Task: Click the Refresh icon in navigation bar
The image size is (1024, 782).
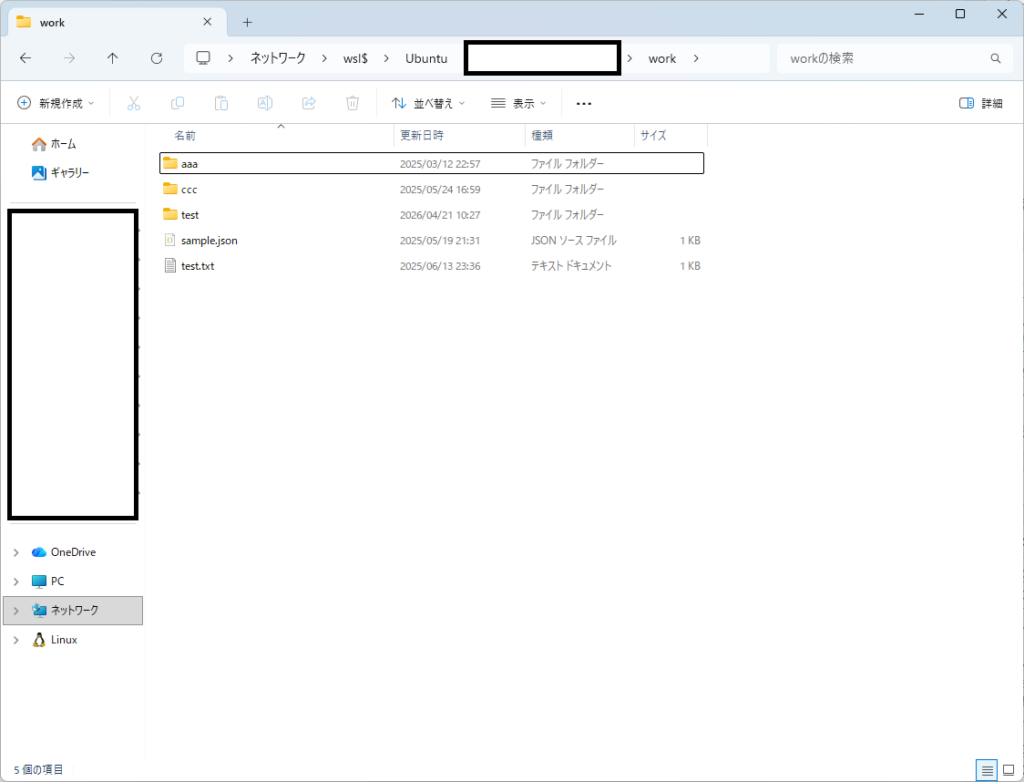Action: coord(156,58)
